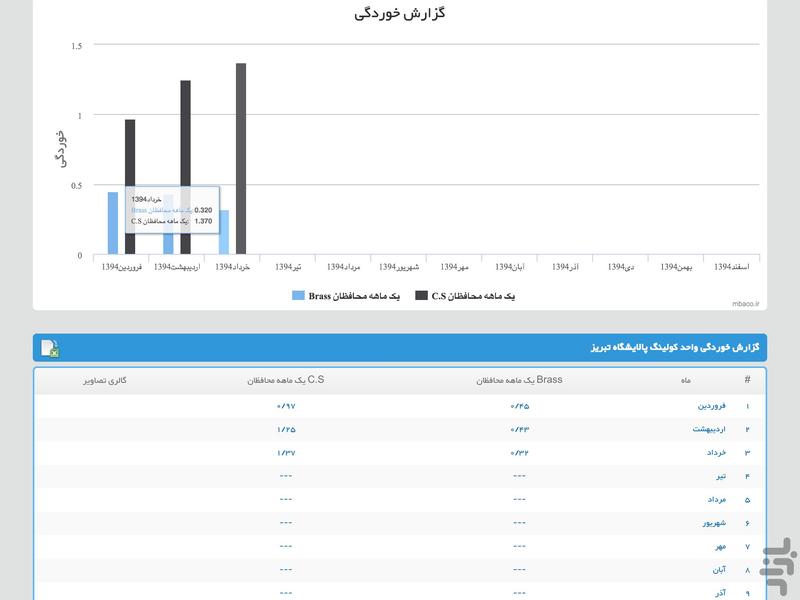Click the C.S dashes in the تیر row
Screen dimensions: 800x600
[x=286, y=476]
